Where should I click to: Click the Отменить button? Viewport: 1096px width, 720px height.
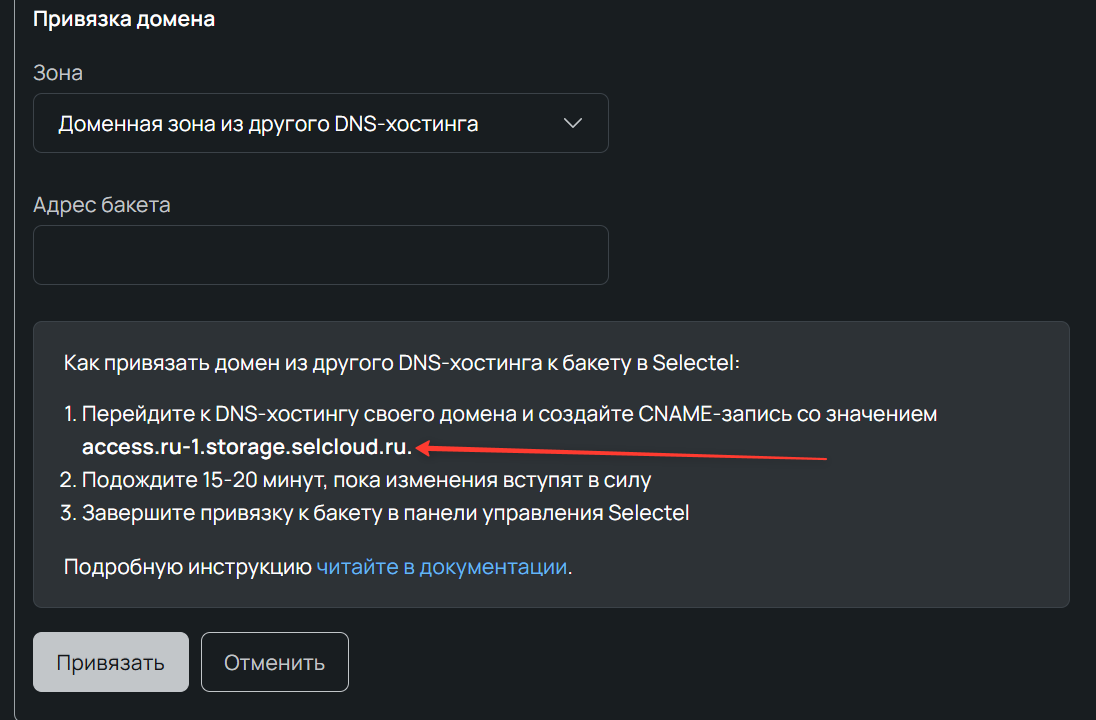point(275,662)
